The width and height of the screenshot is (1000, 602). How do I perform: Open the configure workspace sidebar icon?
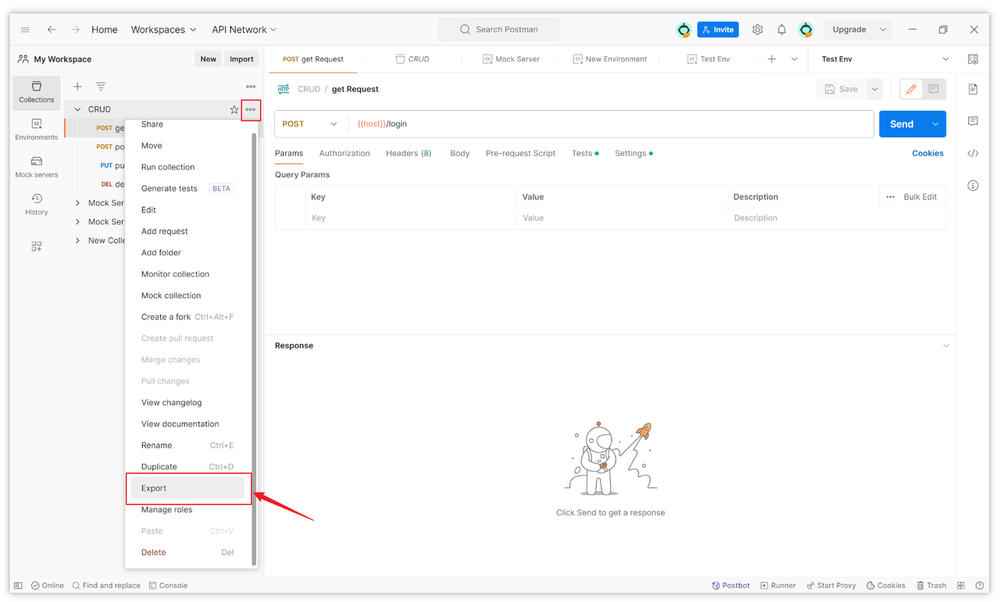tap(36, 246)
